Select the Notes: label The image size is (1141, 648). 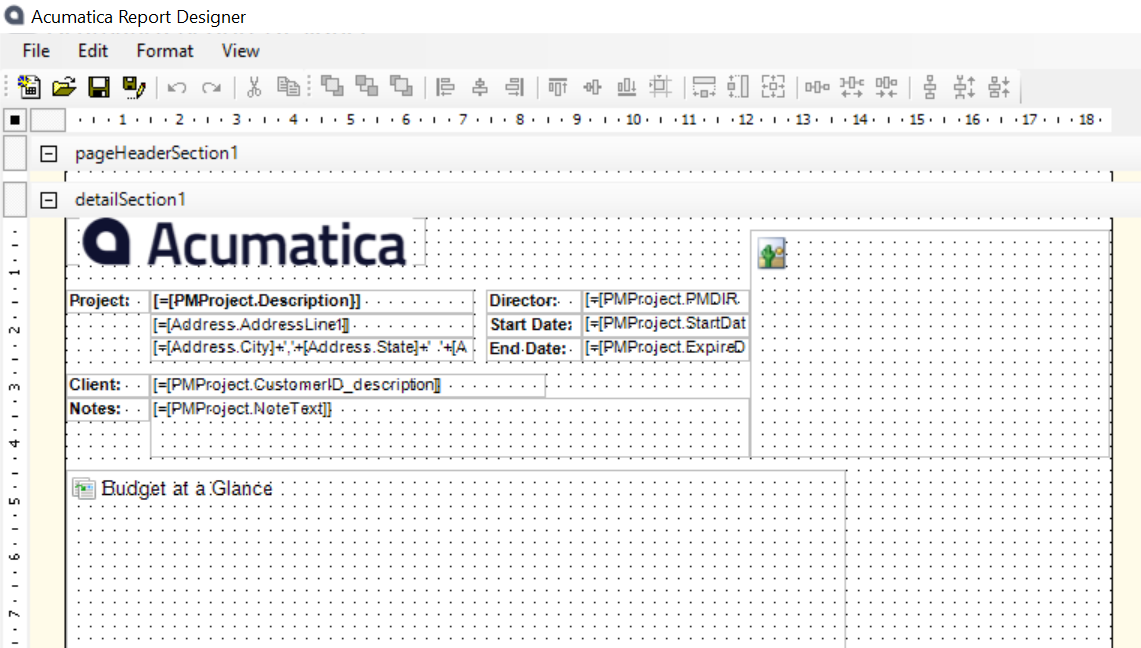pyautogui.click(x=108, y=409)
